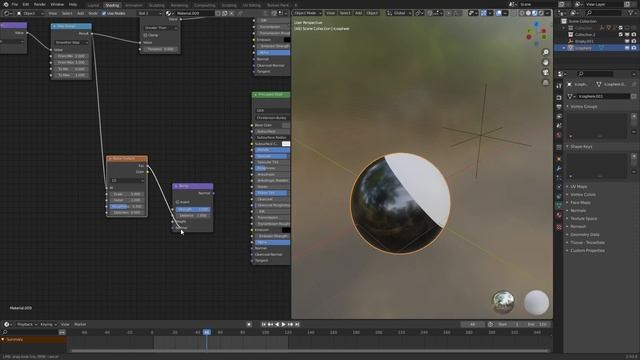Toggle viewport overlays button

pyautogui.click(x=499, y=13)
